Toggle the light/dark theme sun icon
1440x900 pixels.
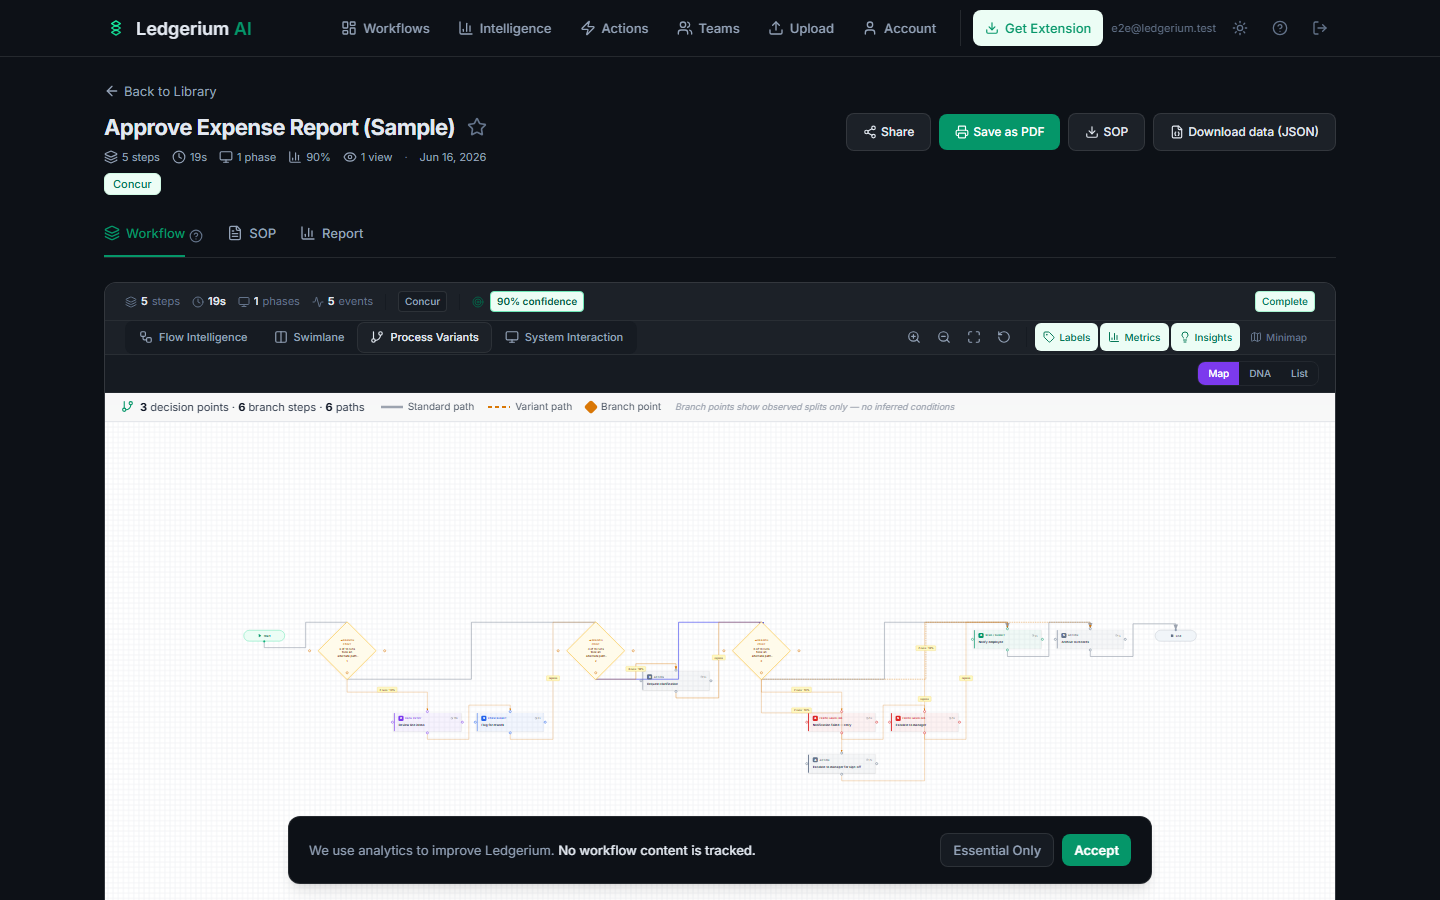click(x=1240, y=28)
